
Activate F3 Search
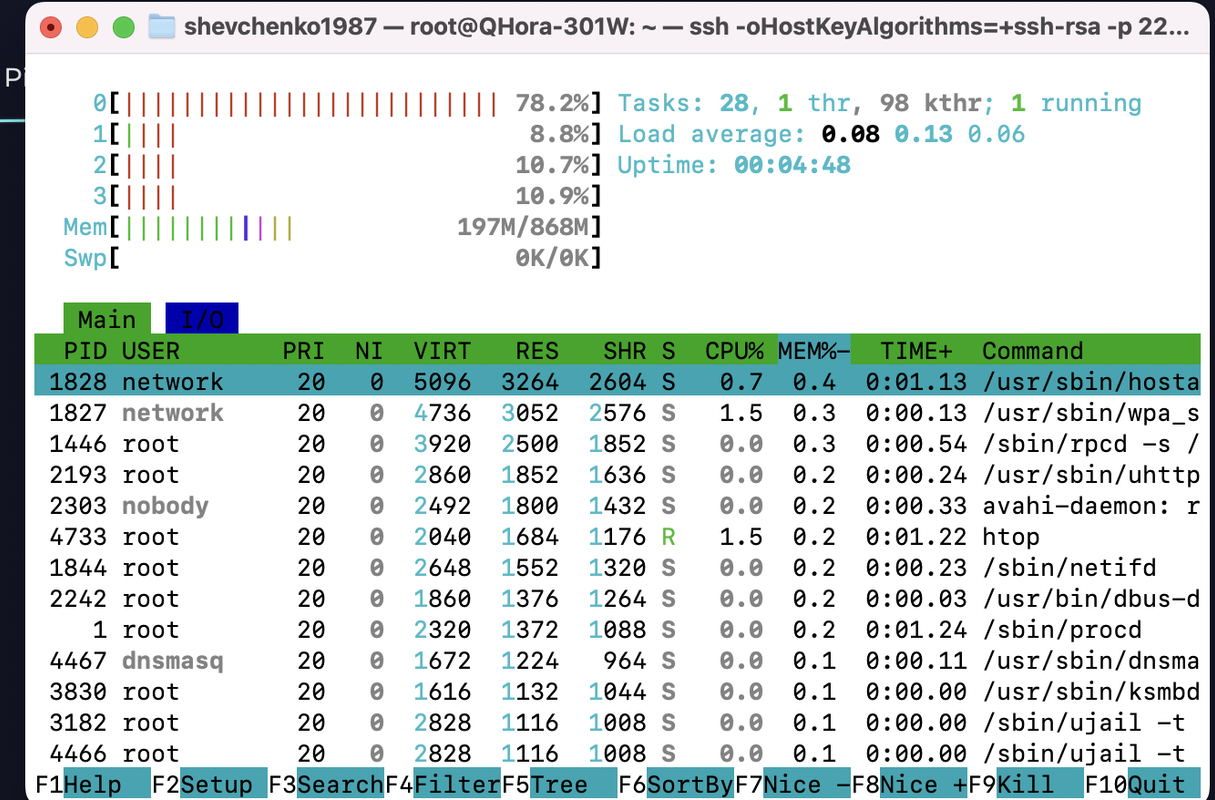tap(326, 784)
